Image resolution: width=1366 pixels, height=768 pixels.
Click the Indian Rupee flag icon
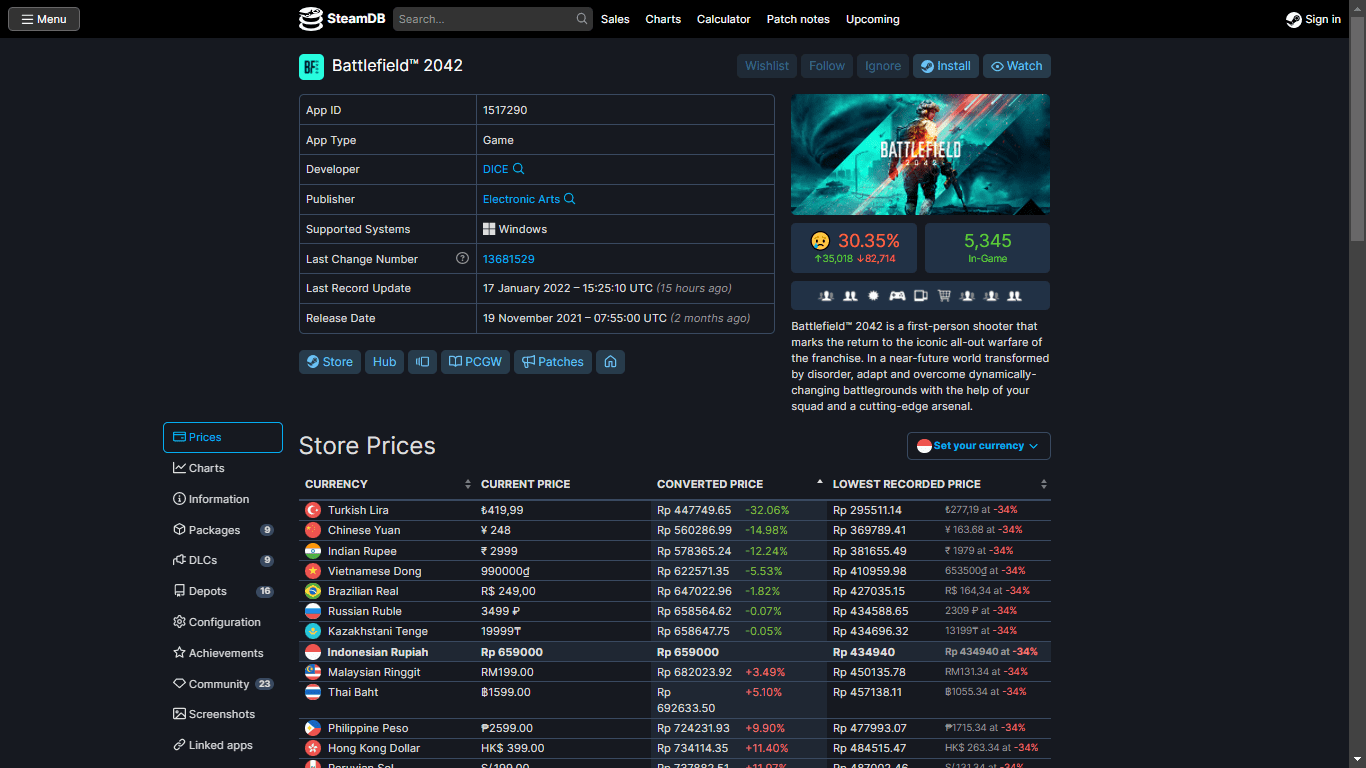[313, 551]
